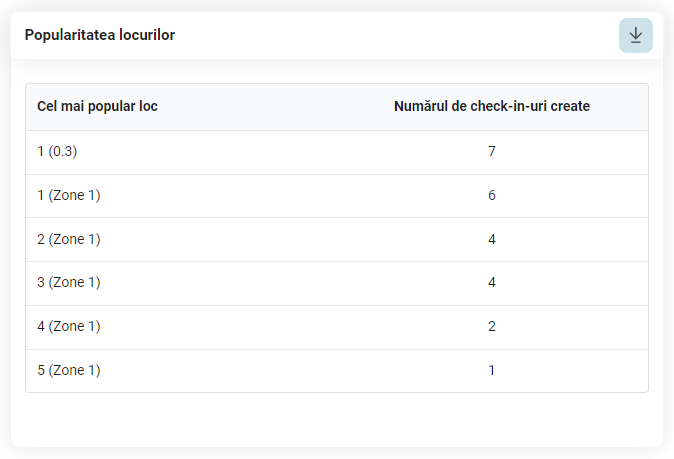Image resolution: width=674 pixels, height=459 pixels.
Task: Click check-in count 2 cell
Action: (492, 326)
